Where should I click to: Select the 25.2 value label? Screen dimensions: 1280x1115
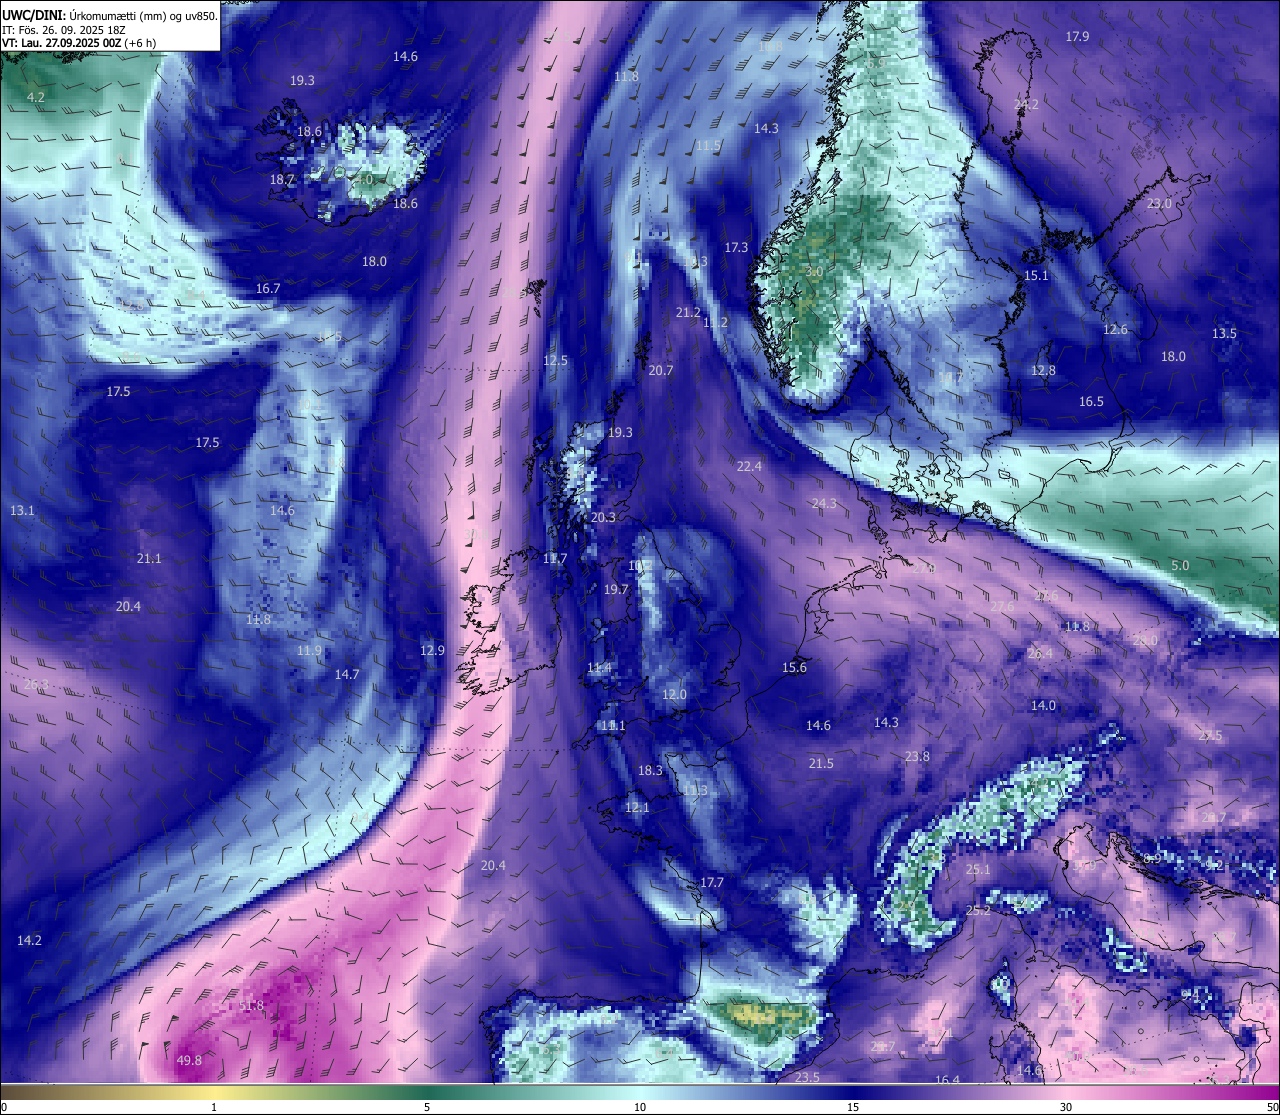978,910
